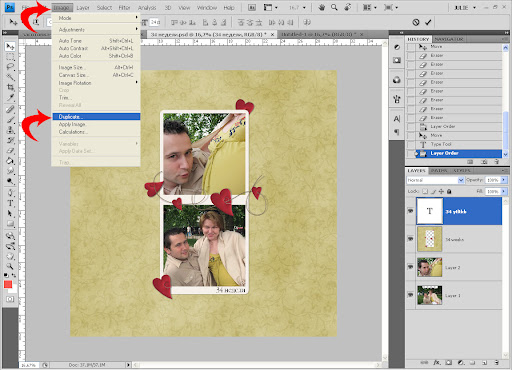The image size is (512, 370).
Task: Choose Apply Image menu item
Action: coord(96,124)
